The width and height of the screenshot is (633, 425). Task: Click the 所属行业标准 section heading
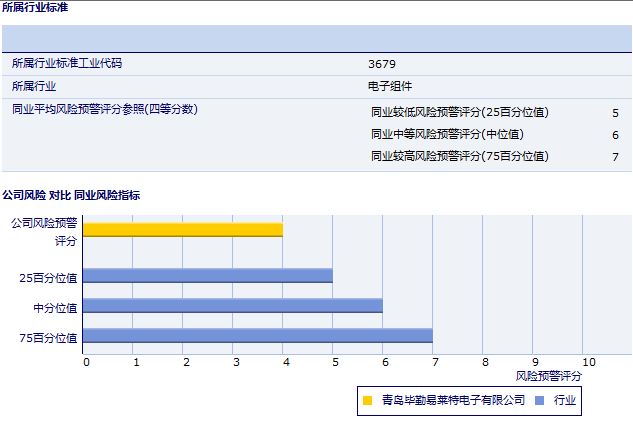36,8
